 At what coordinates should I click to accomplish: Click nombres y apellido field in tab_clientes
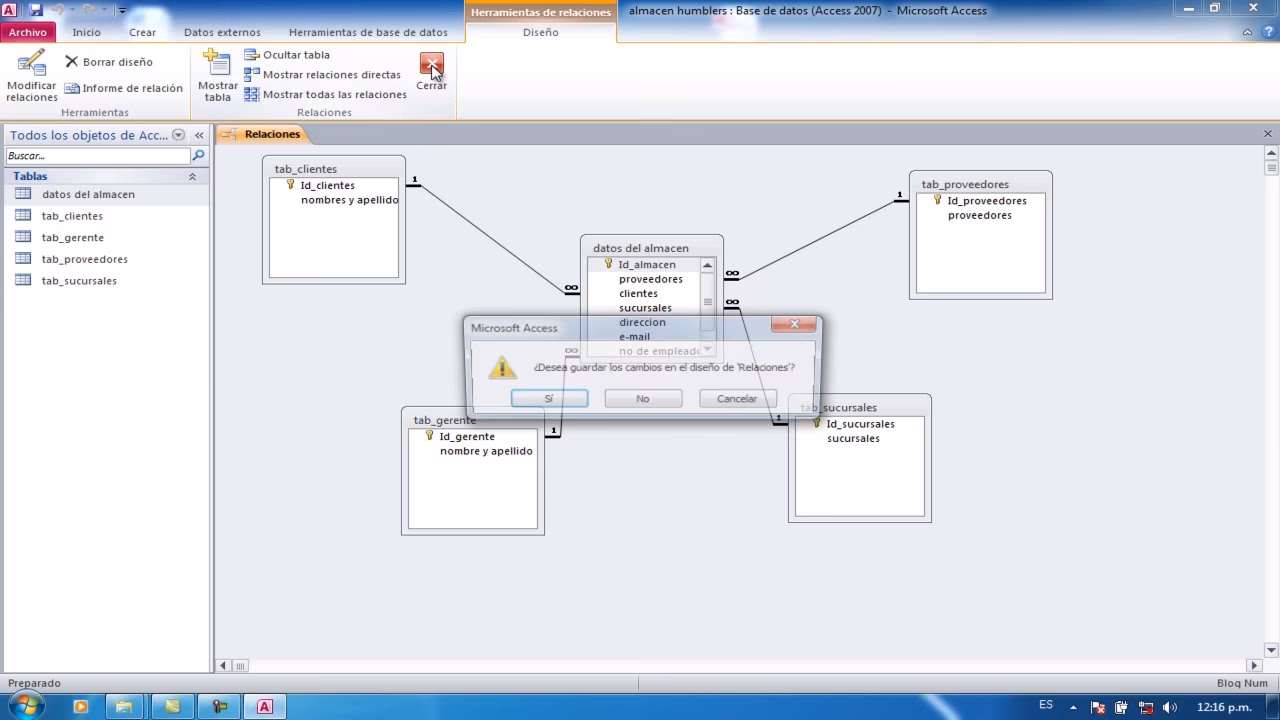click(x=349, y=200)
